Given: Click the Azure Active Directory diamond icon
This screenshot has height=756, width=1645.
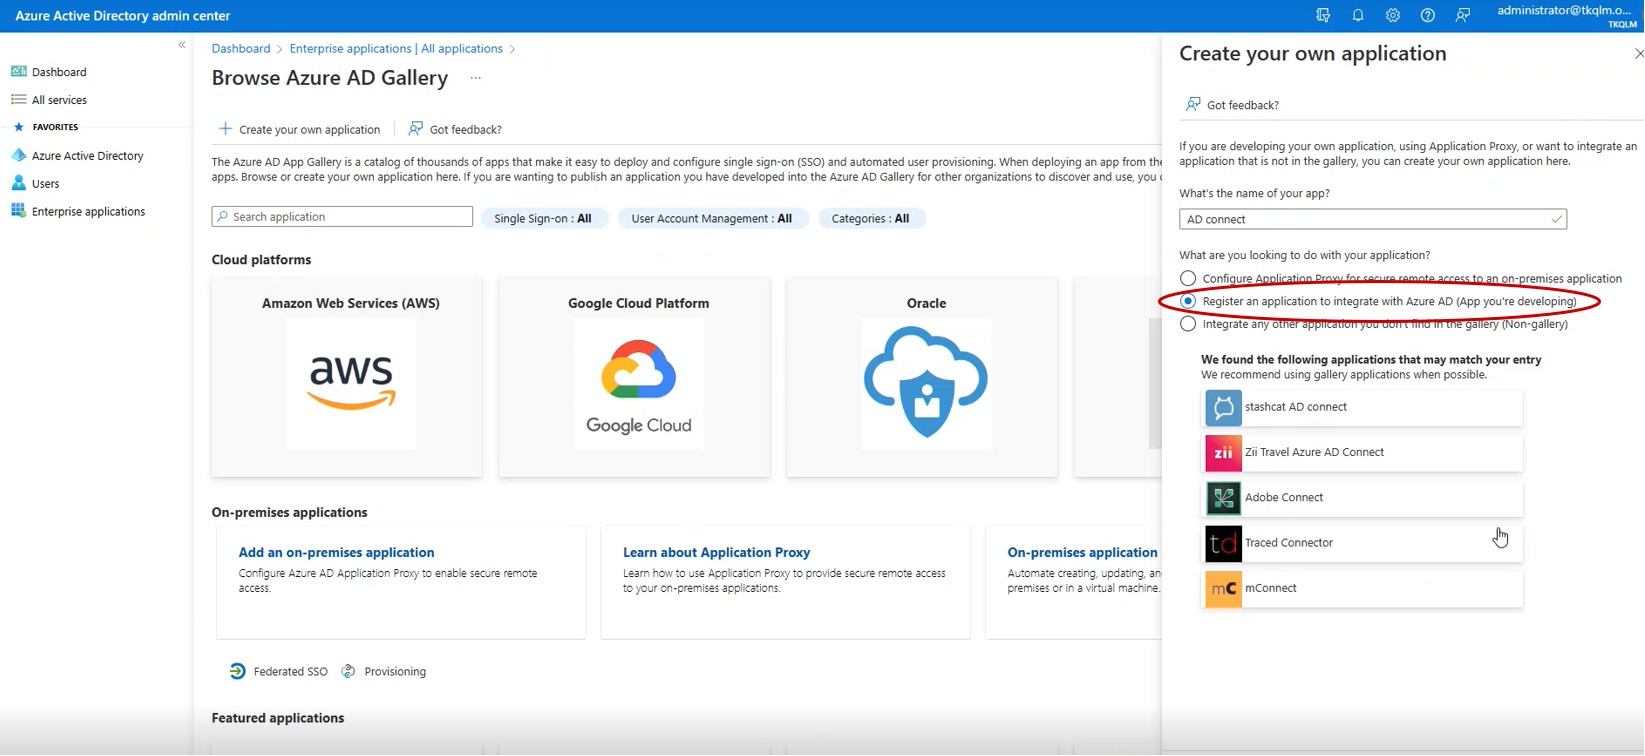Looking at the screenshot, I should 18,156.
